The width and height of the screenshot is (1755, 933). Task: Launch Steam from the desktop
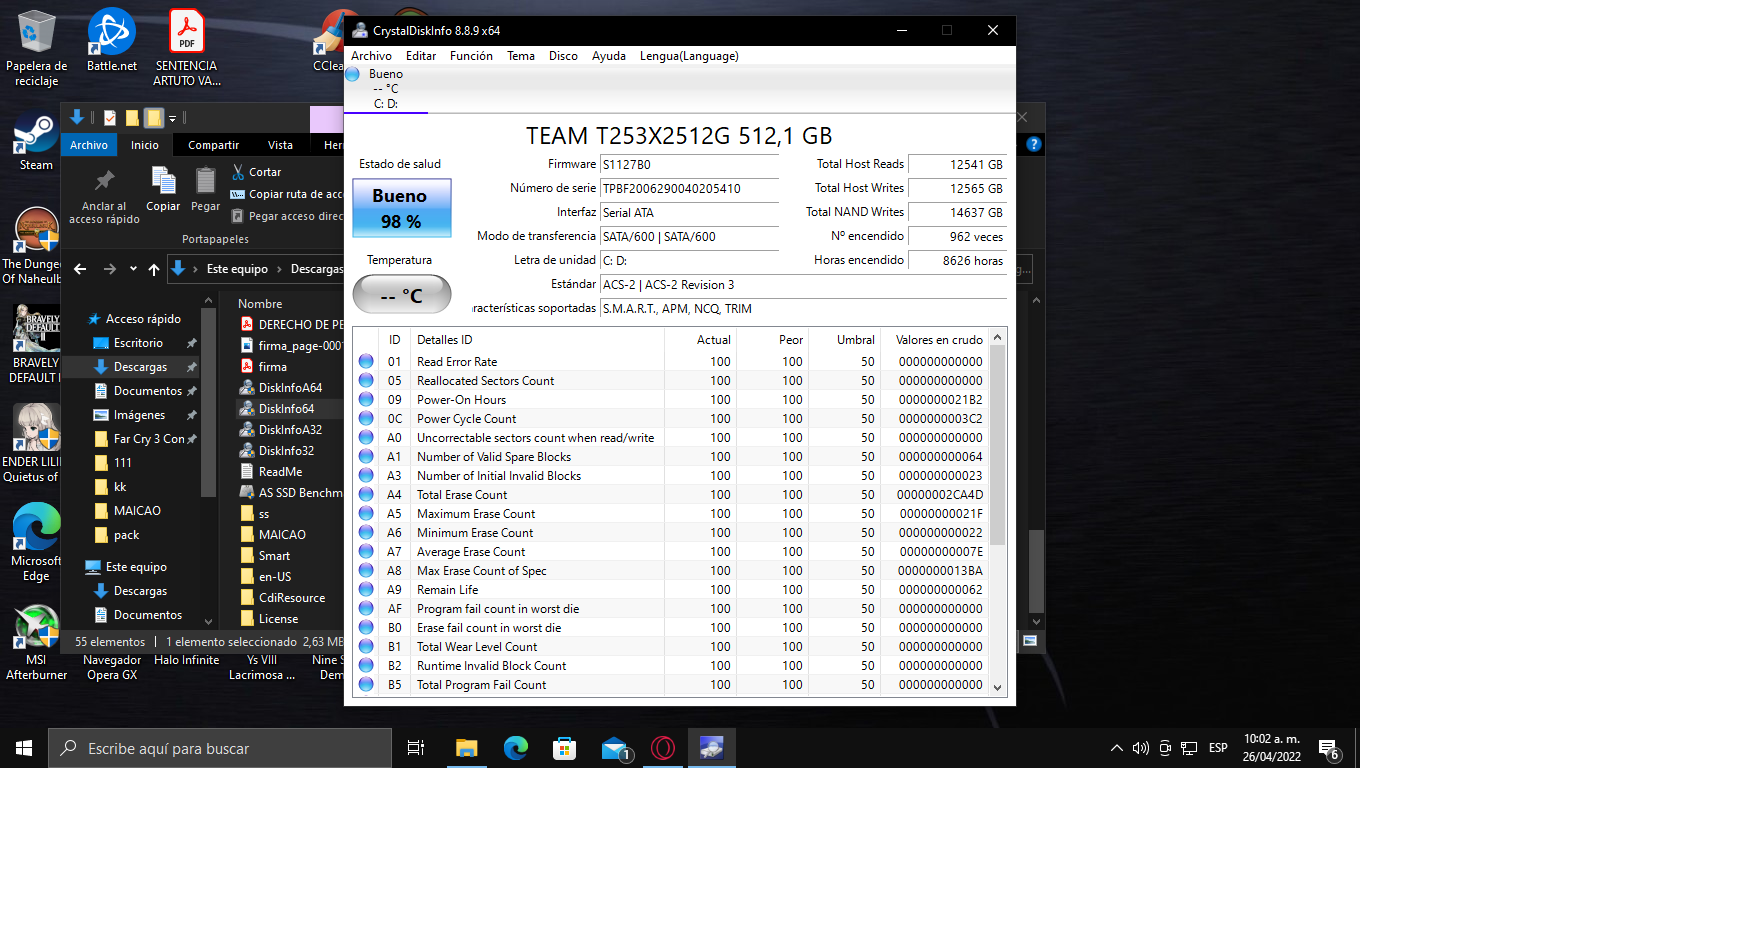pos(36,143)
